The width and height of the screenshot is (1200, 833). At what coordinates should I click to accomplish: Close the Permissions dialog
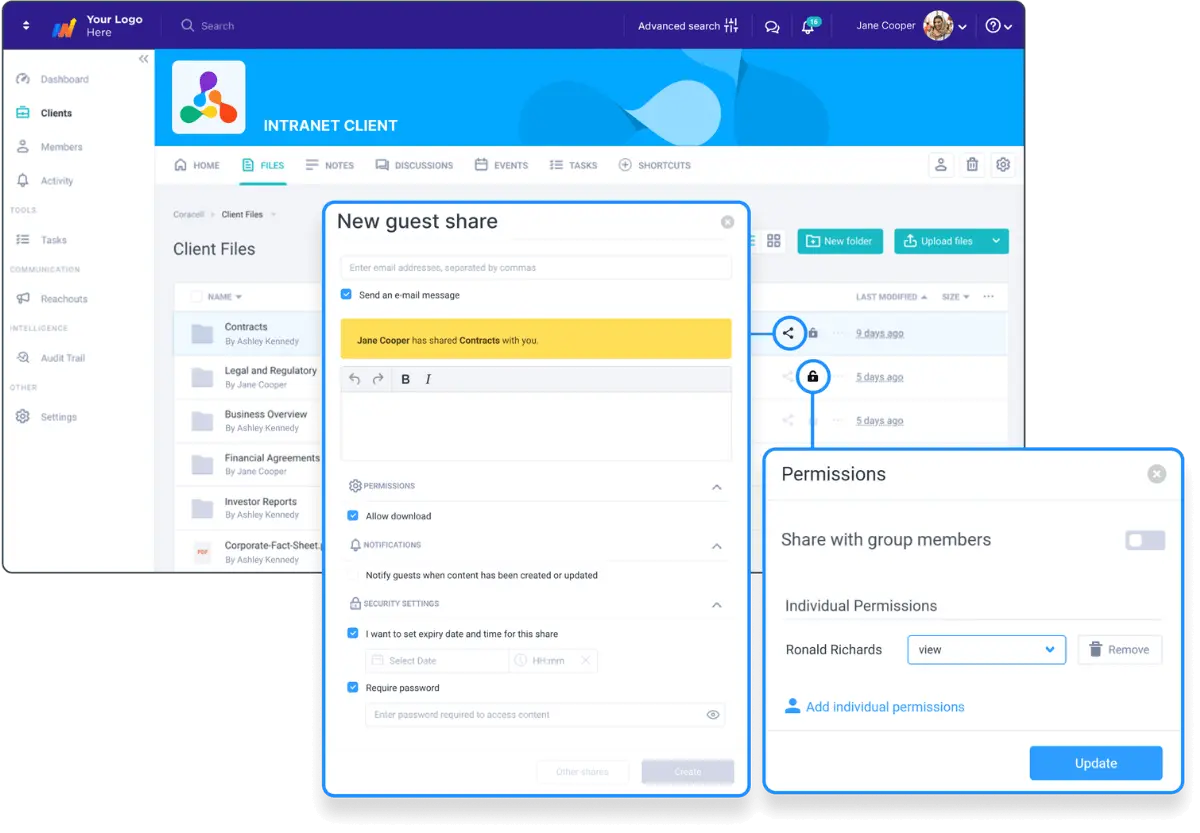point(1157,474)
